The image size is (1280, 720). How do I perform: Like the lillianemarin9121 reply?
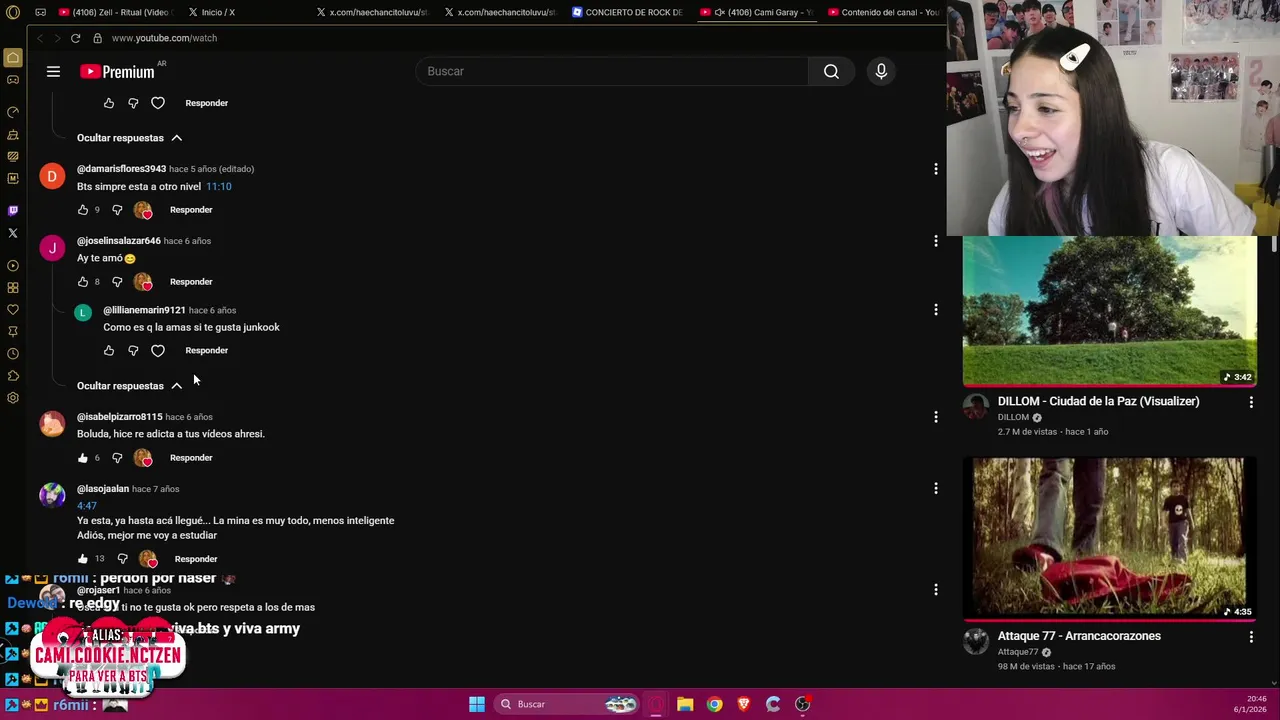pyautogui.click(x=109, y=351)
